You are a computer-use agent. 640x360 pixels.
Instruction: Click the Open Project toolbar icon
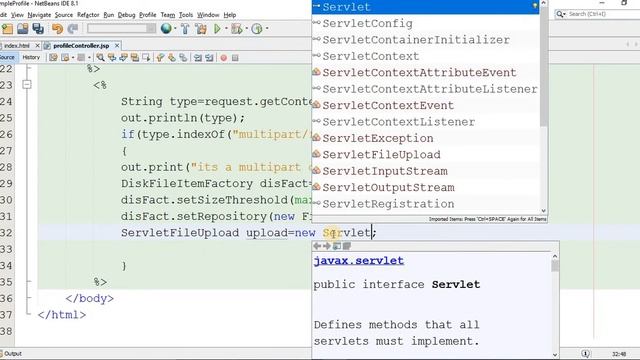click(23, 29)
